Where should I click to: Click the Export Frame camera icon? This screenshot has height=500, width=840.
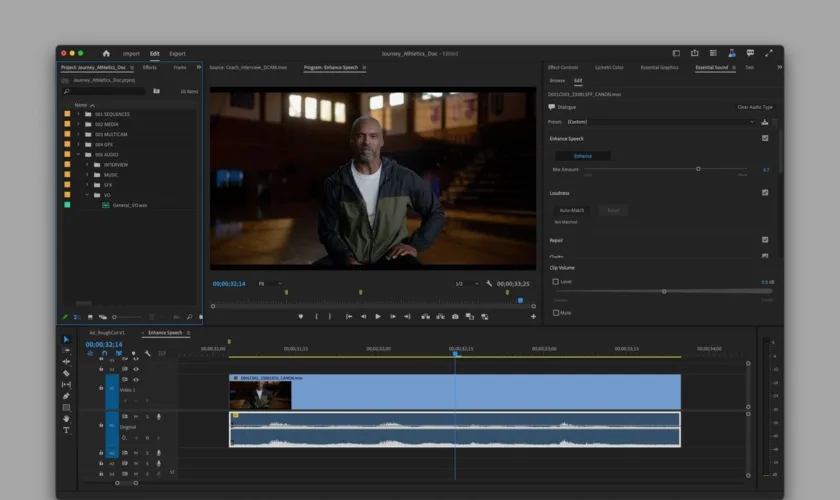(455, 316)
